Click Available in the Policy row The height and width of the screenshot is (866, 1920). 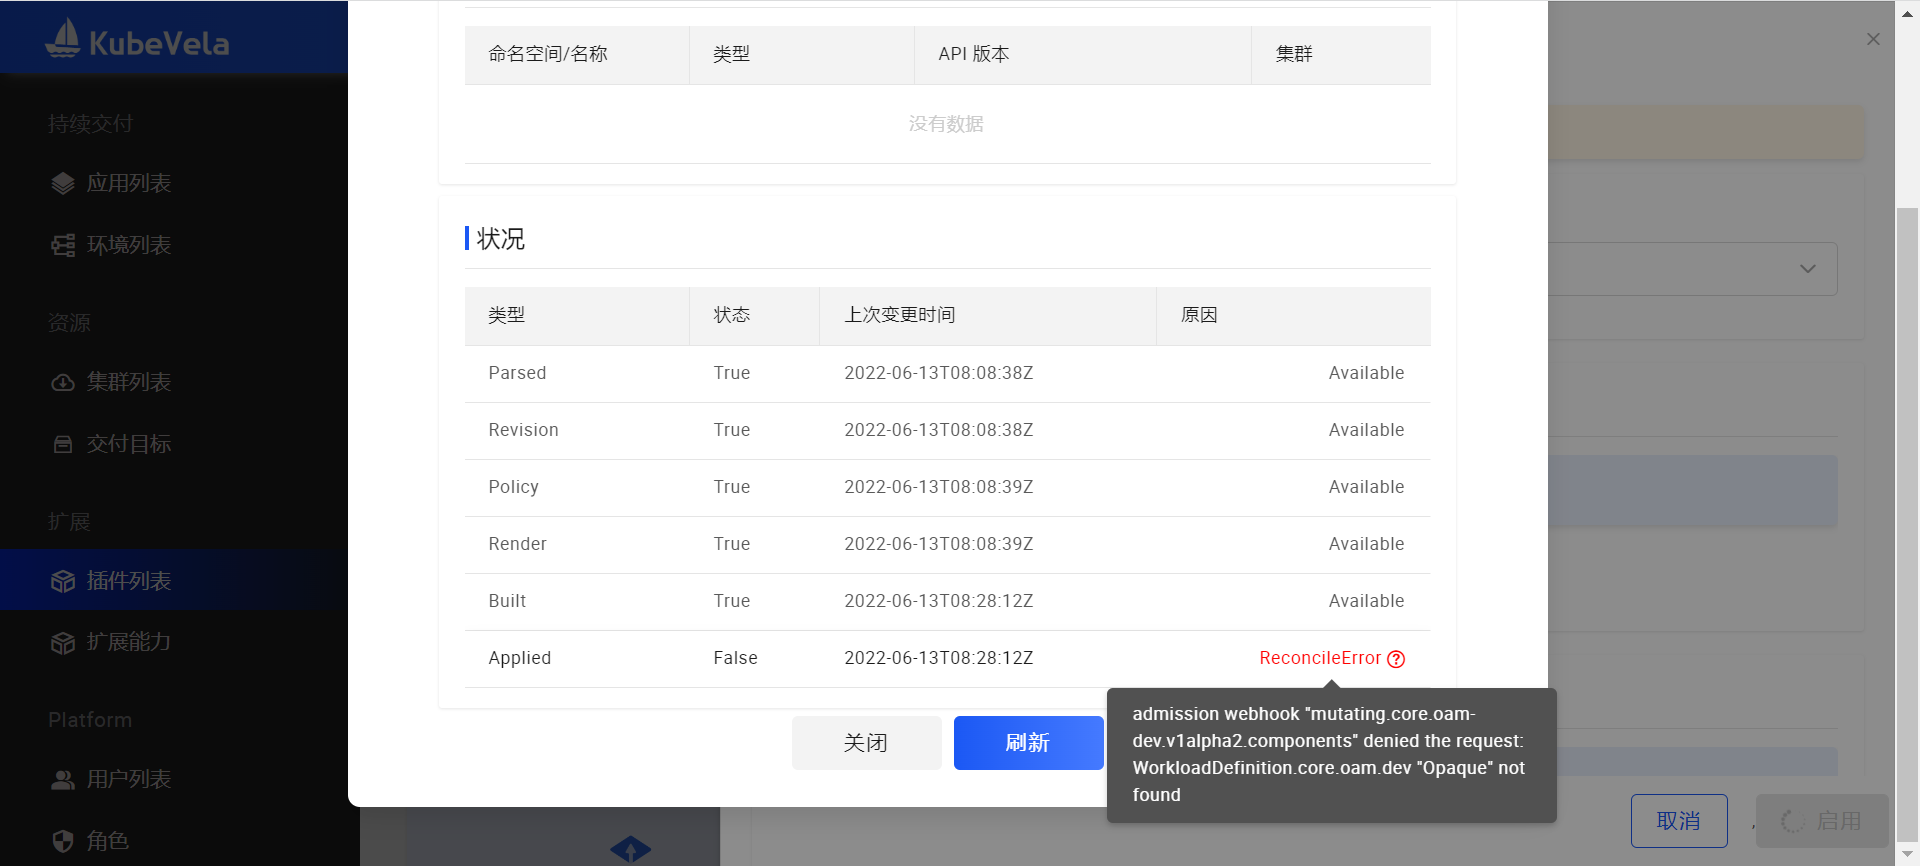click(x=1366, y=487)
